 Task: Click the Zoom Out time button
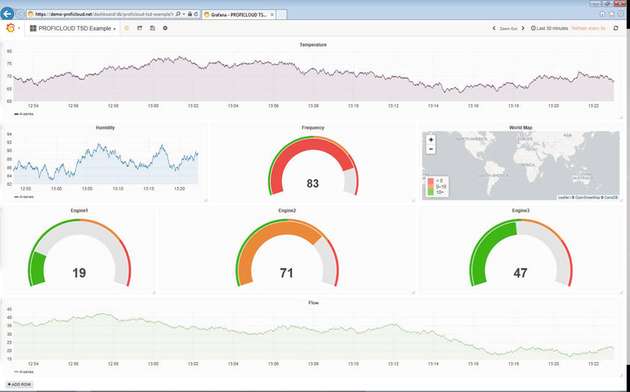point(508,29)
